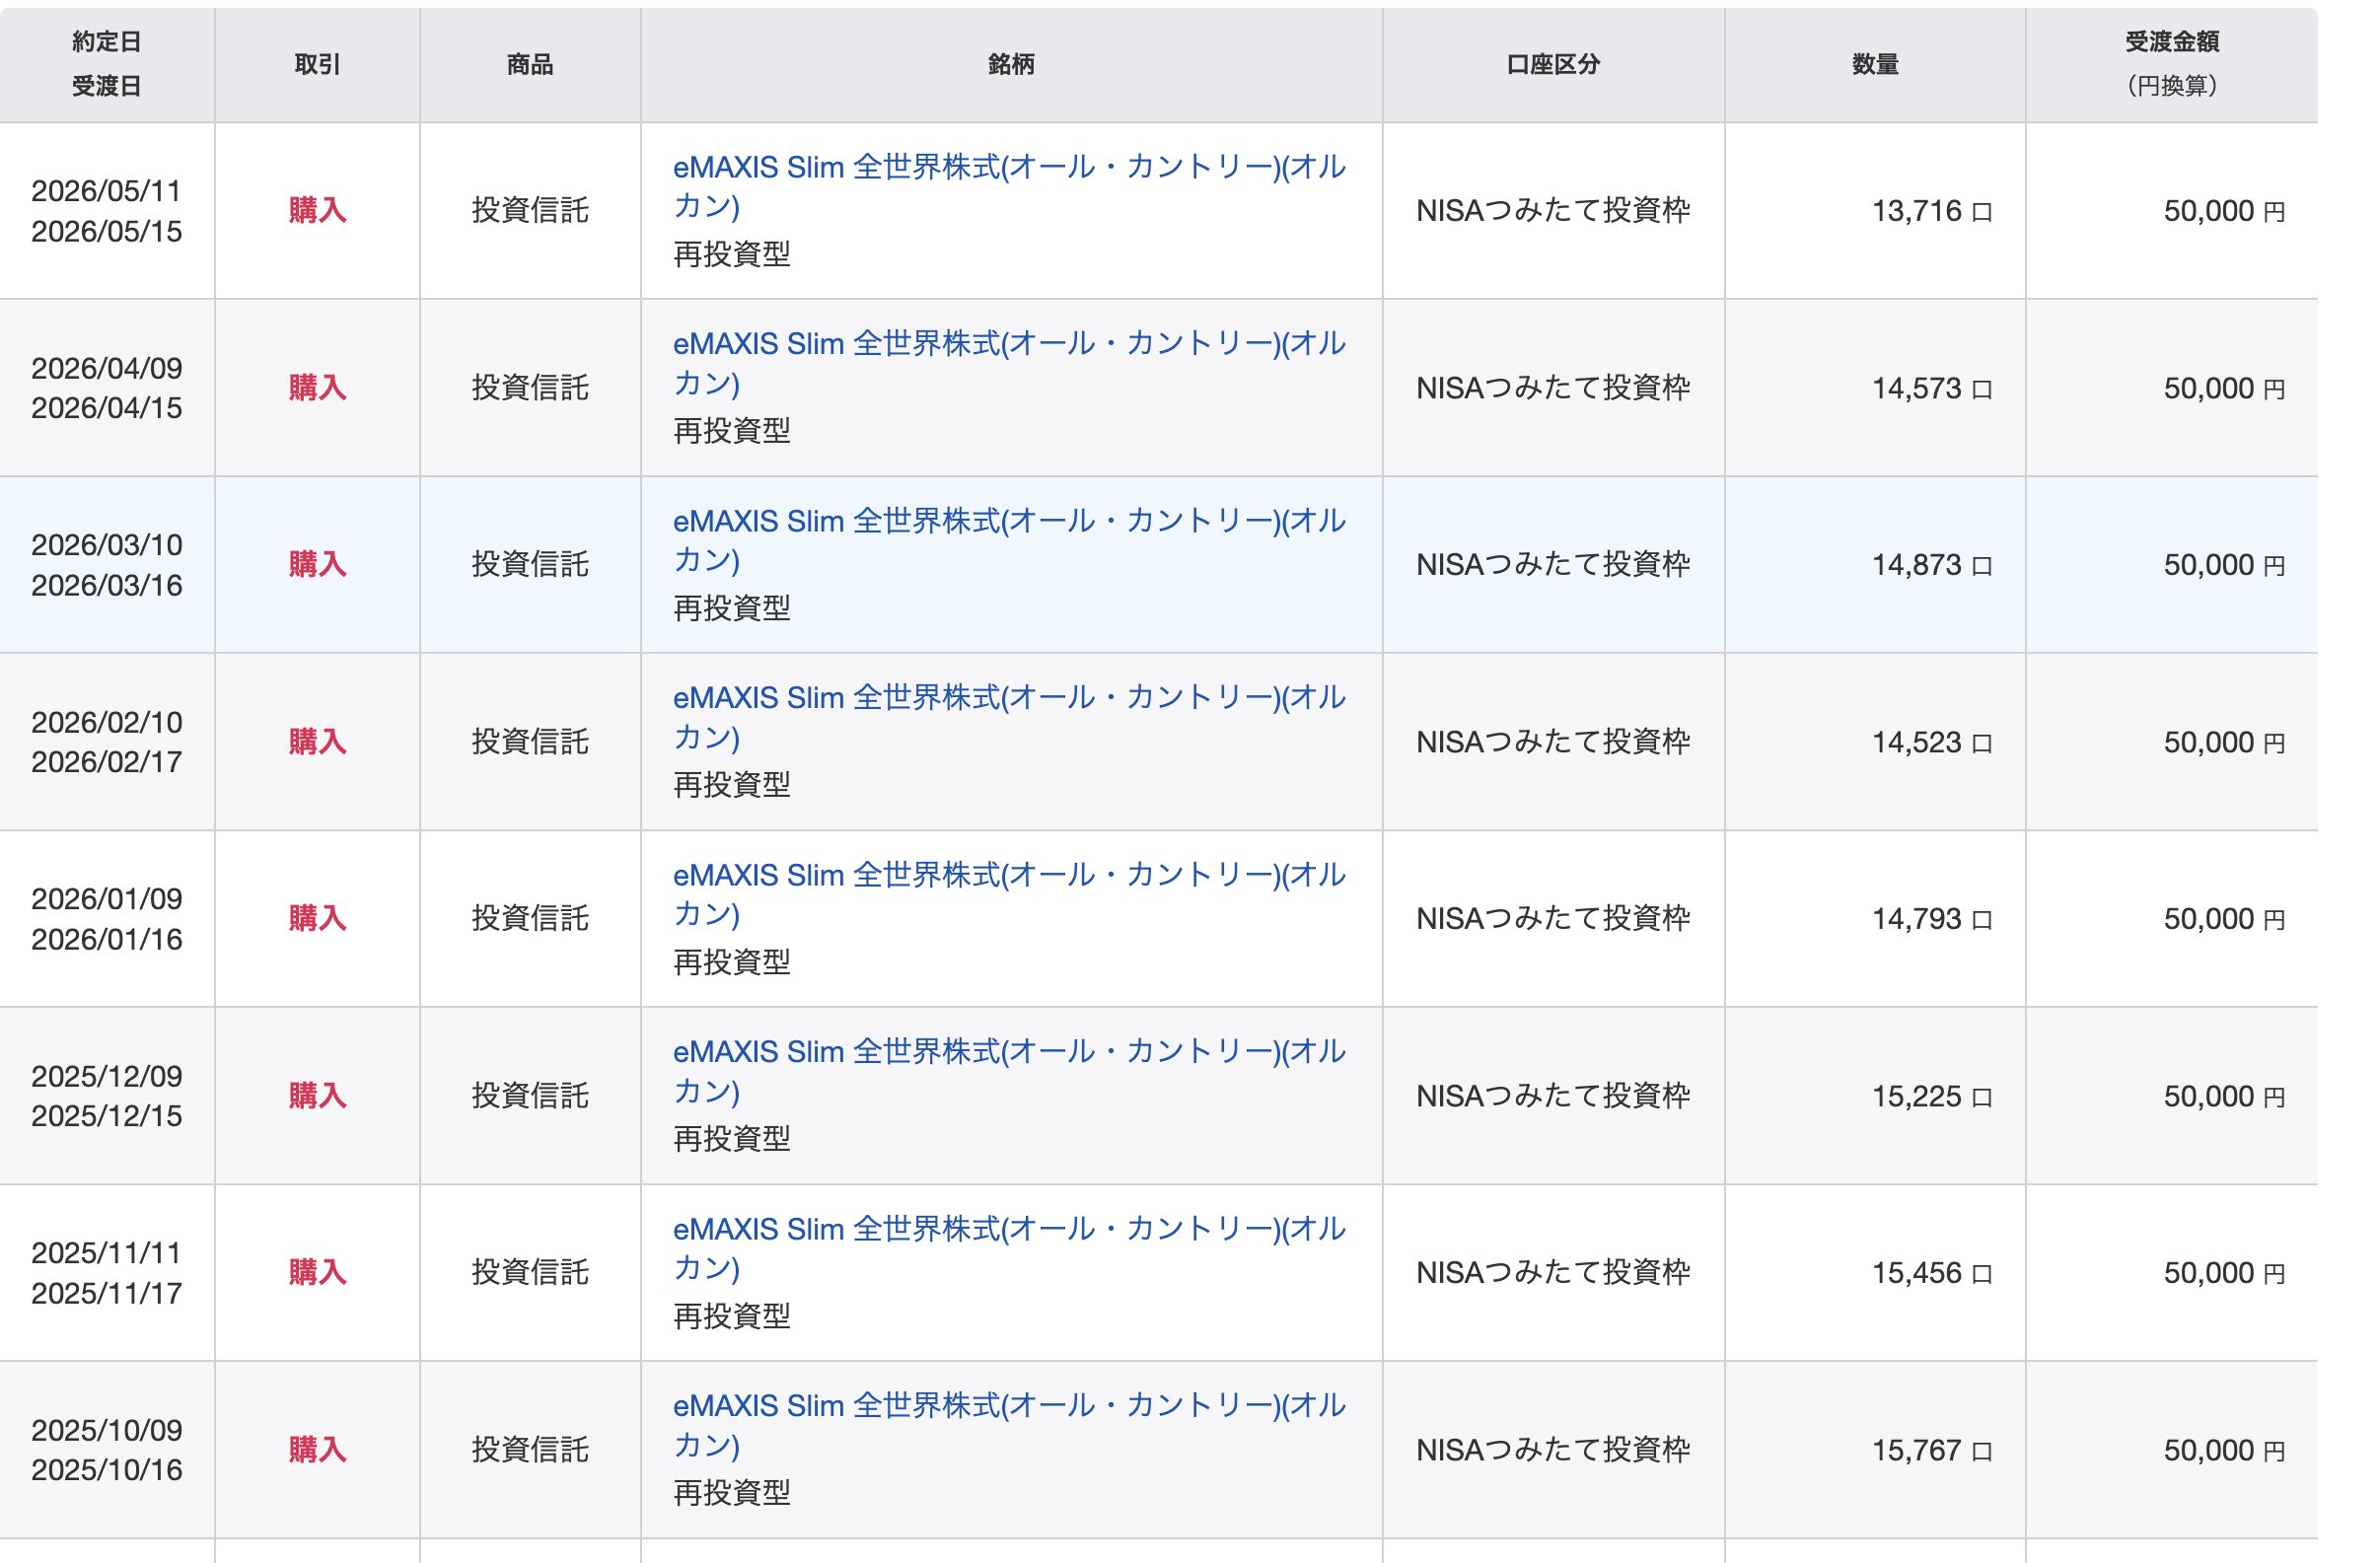Click NISAつみたて投資枠 in the 2025/11/11 row
2380x1563 pixels.
(1553, 1273)
